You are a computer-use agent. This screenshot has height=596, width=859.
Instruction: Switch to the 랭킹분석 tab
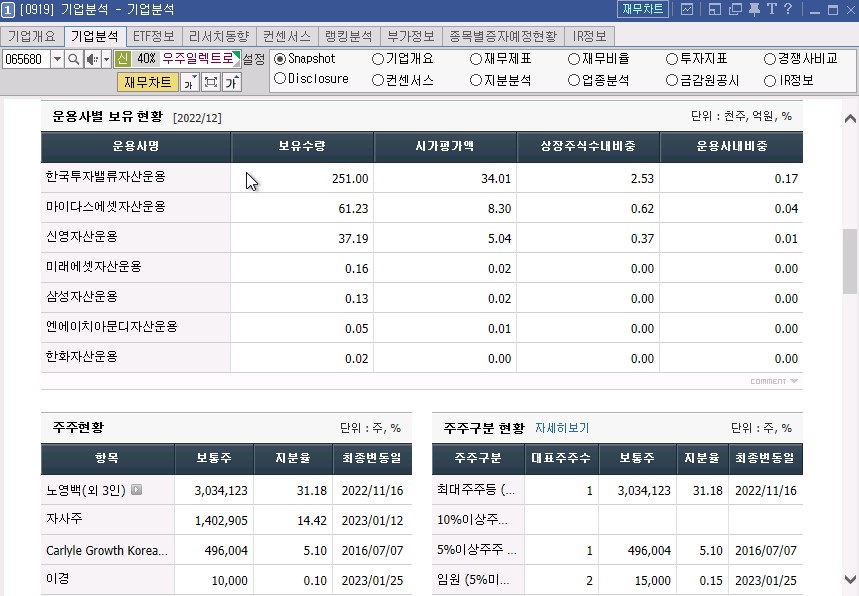pyautogui.click(x=349, y=36)
